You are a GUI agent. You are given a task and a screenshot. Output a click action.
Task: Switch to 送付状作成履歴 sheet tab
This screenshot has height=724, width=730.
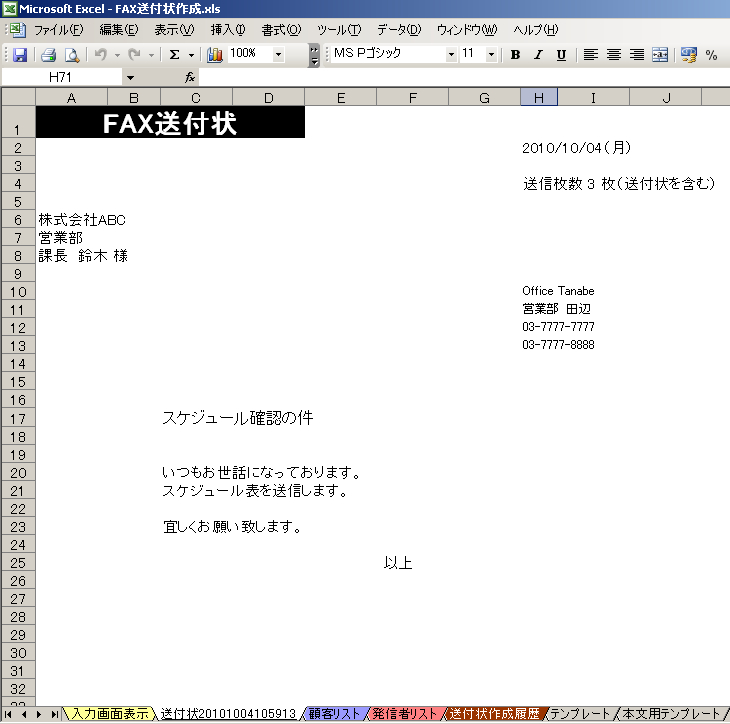[x=494, y=713]
